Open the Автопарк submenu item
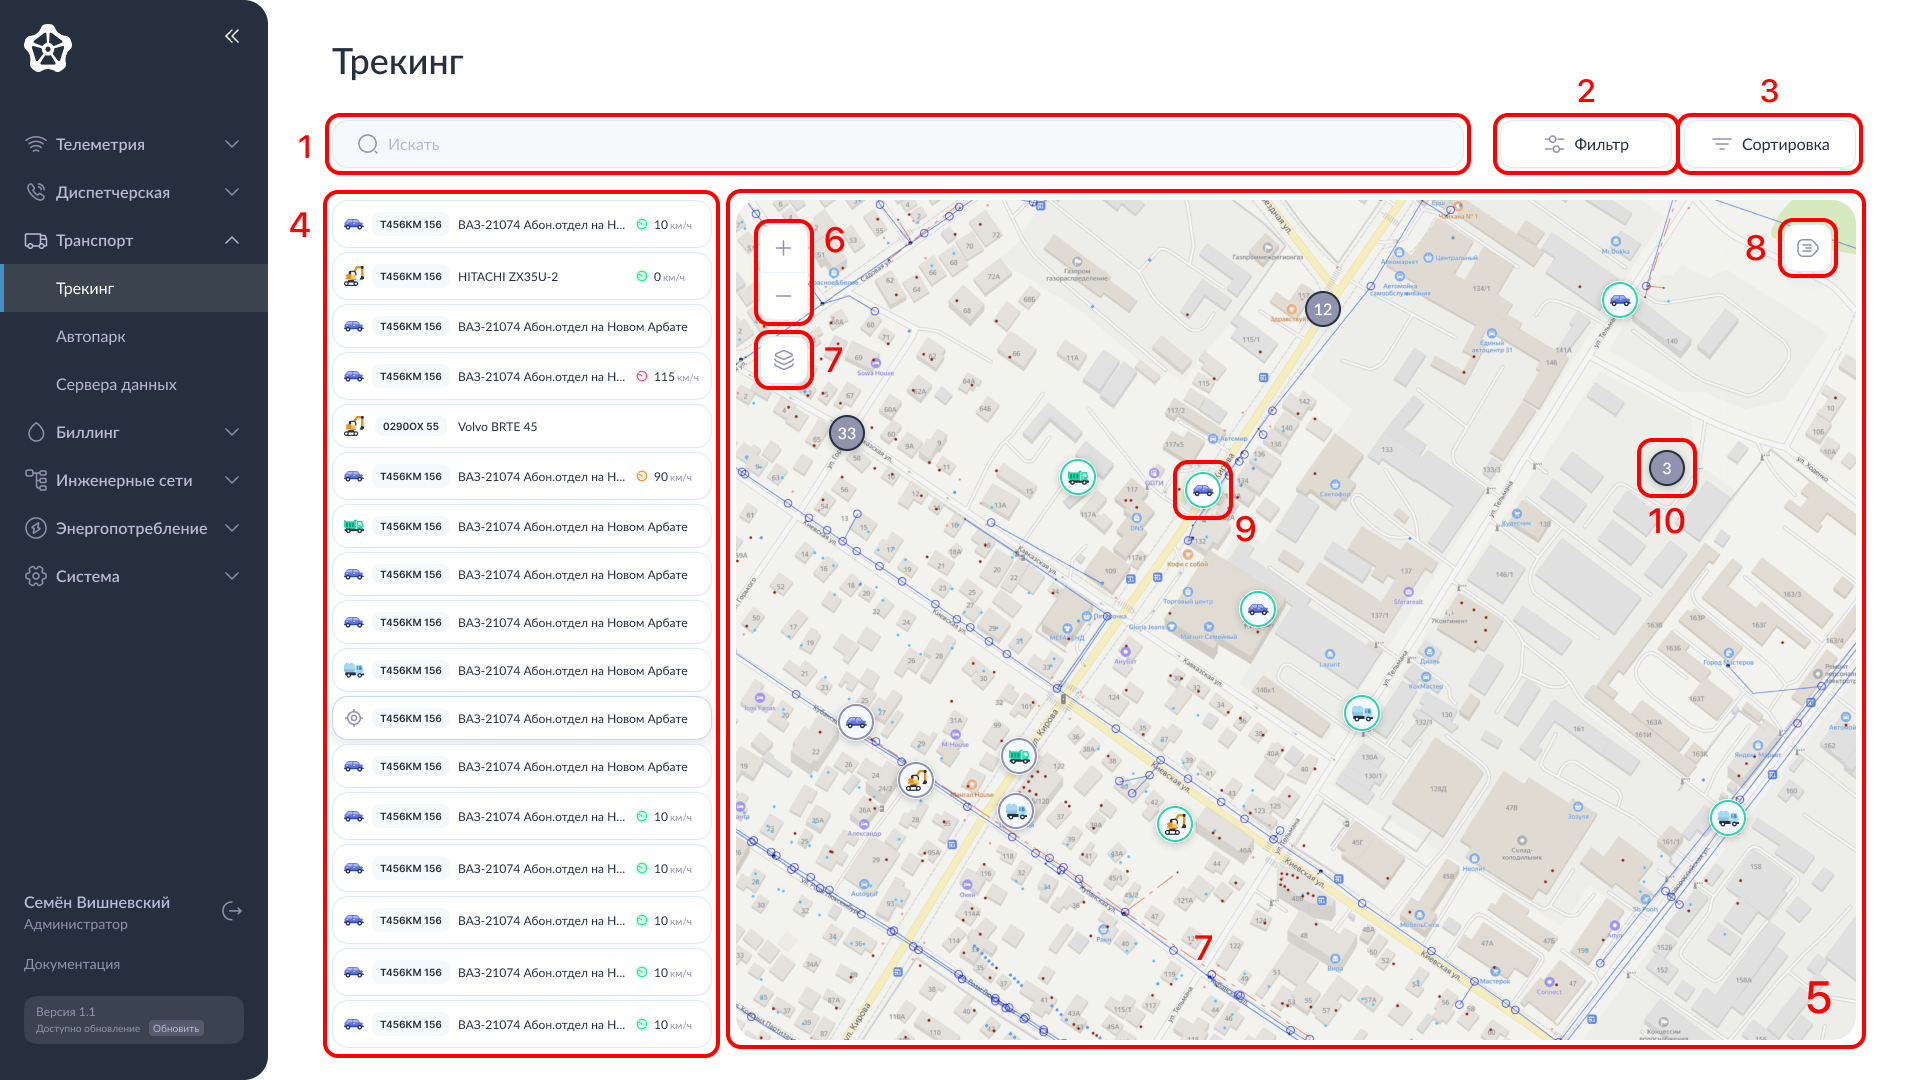The width and height of the screenshot is (1920, 1080). click(x=91, y=336)
